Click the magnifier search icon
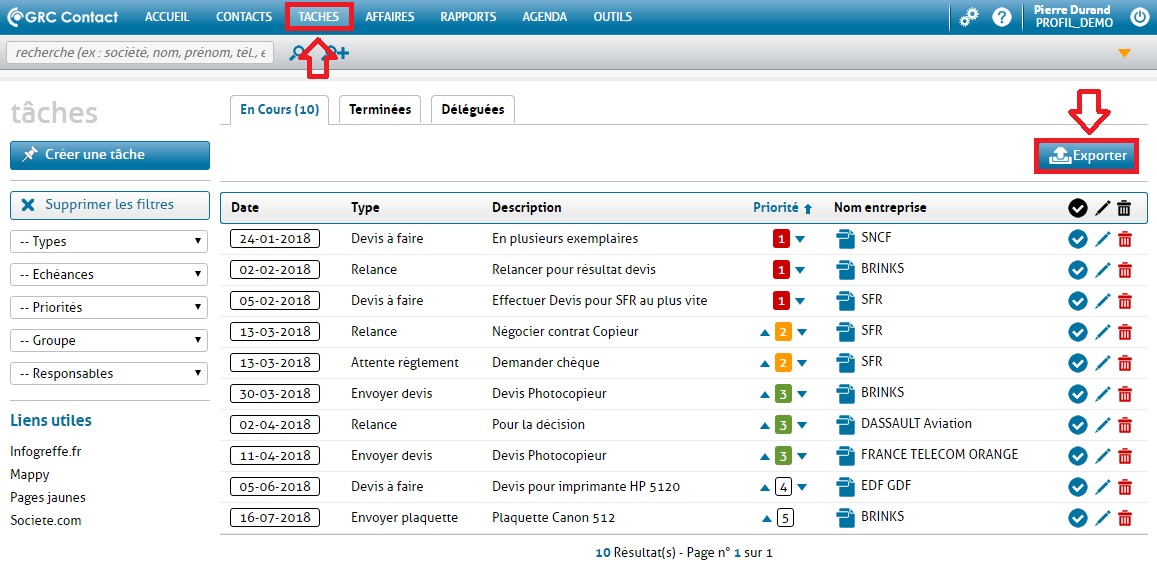This screenshot has width=1157, height=569. [297, 53]
